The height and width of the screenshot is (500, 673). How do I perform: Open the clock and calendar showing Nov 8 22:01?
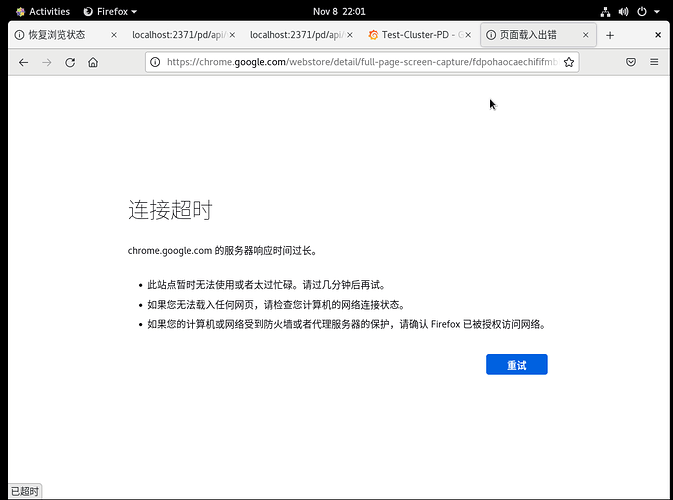tap(339, 12)
